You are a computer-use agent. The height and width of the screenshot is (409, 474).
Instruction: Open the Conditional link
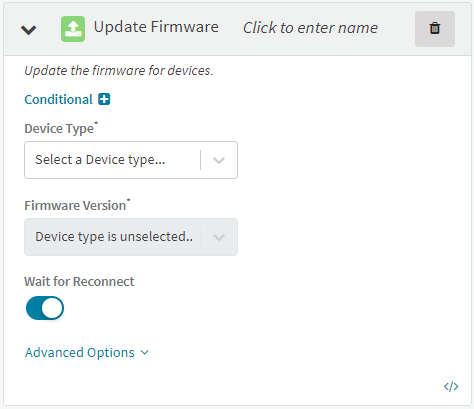click(58, 99)
